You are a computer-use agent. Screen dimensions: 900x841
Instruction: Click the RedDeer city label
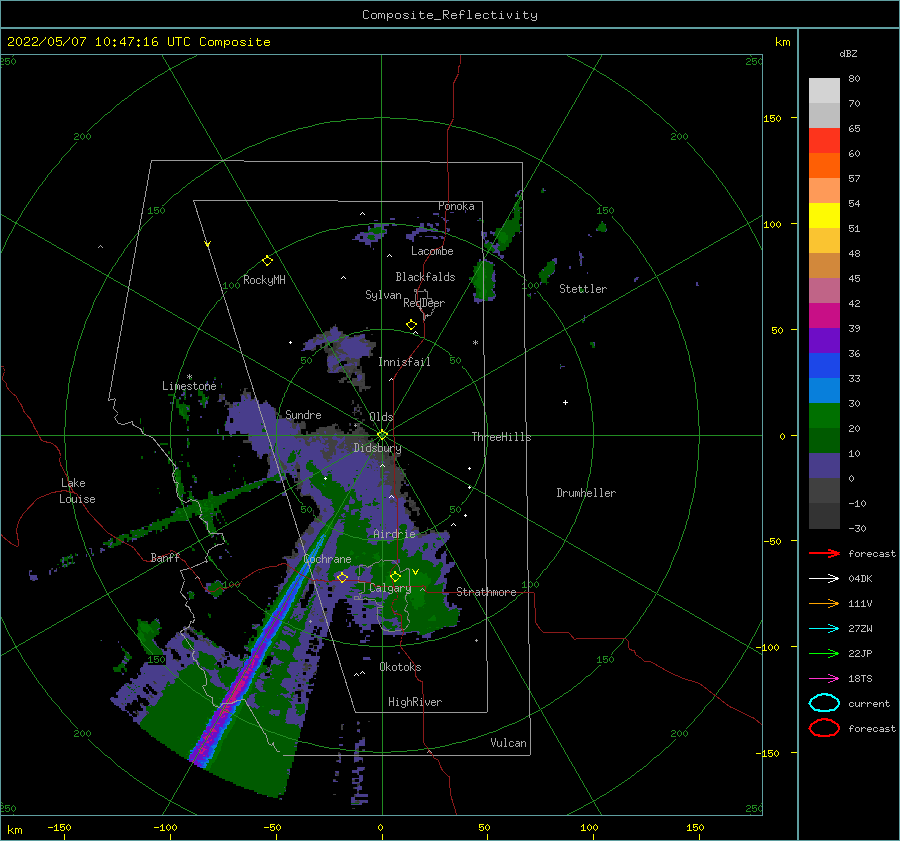[424, 303]
